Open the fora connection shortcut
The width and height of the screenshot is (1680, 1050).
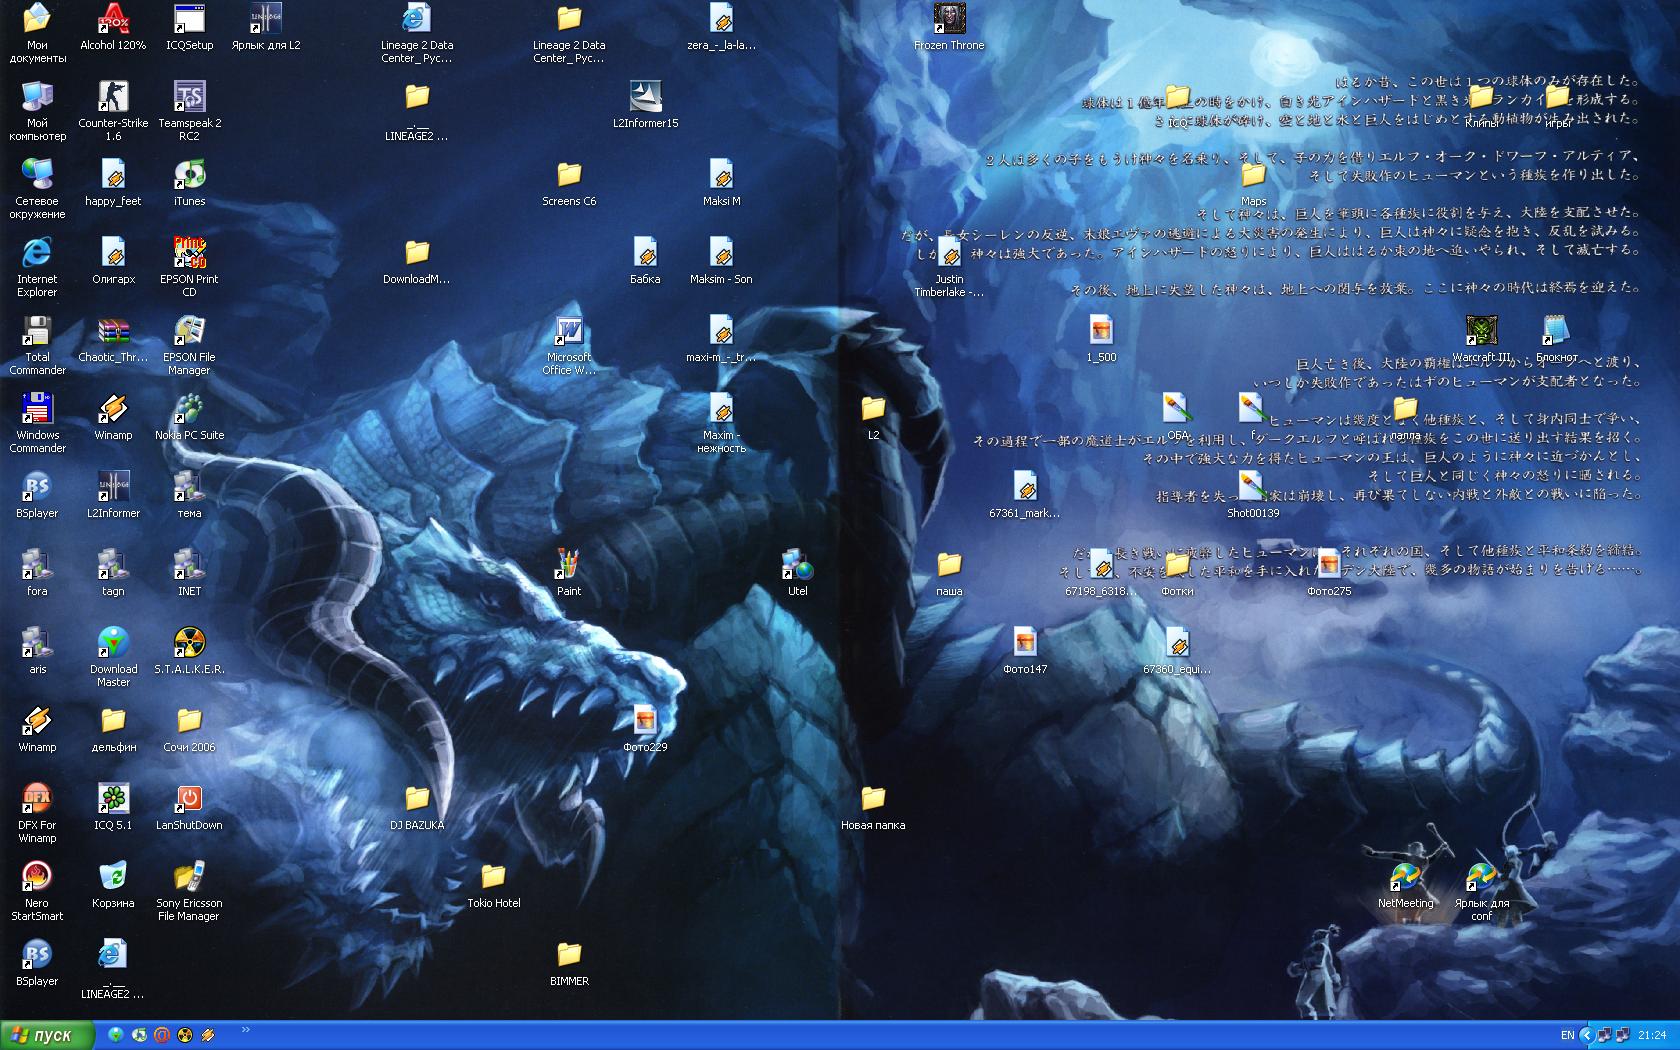[37, 573]
